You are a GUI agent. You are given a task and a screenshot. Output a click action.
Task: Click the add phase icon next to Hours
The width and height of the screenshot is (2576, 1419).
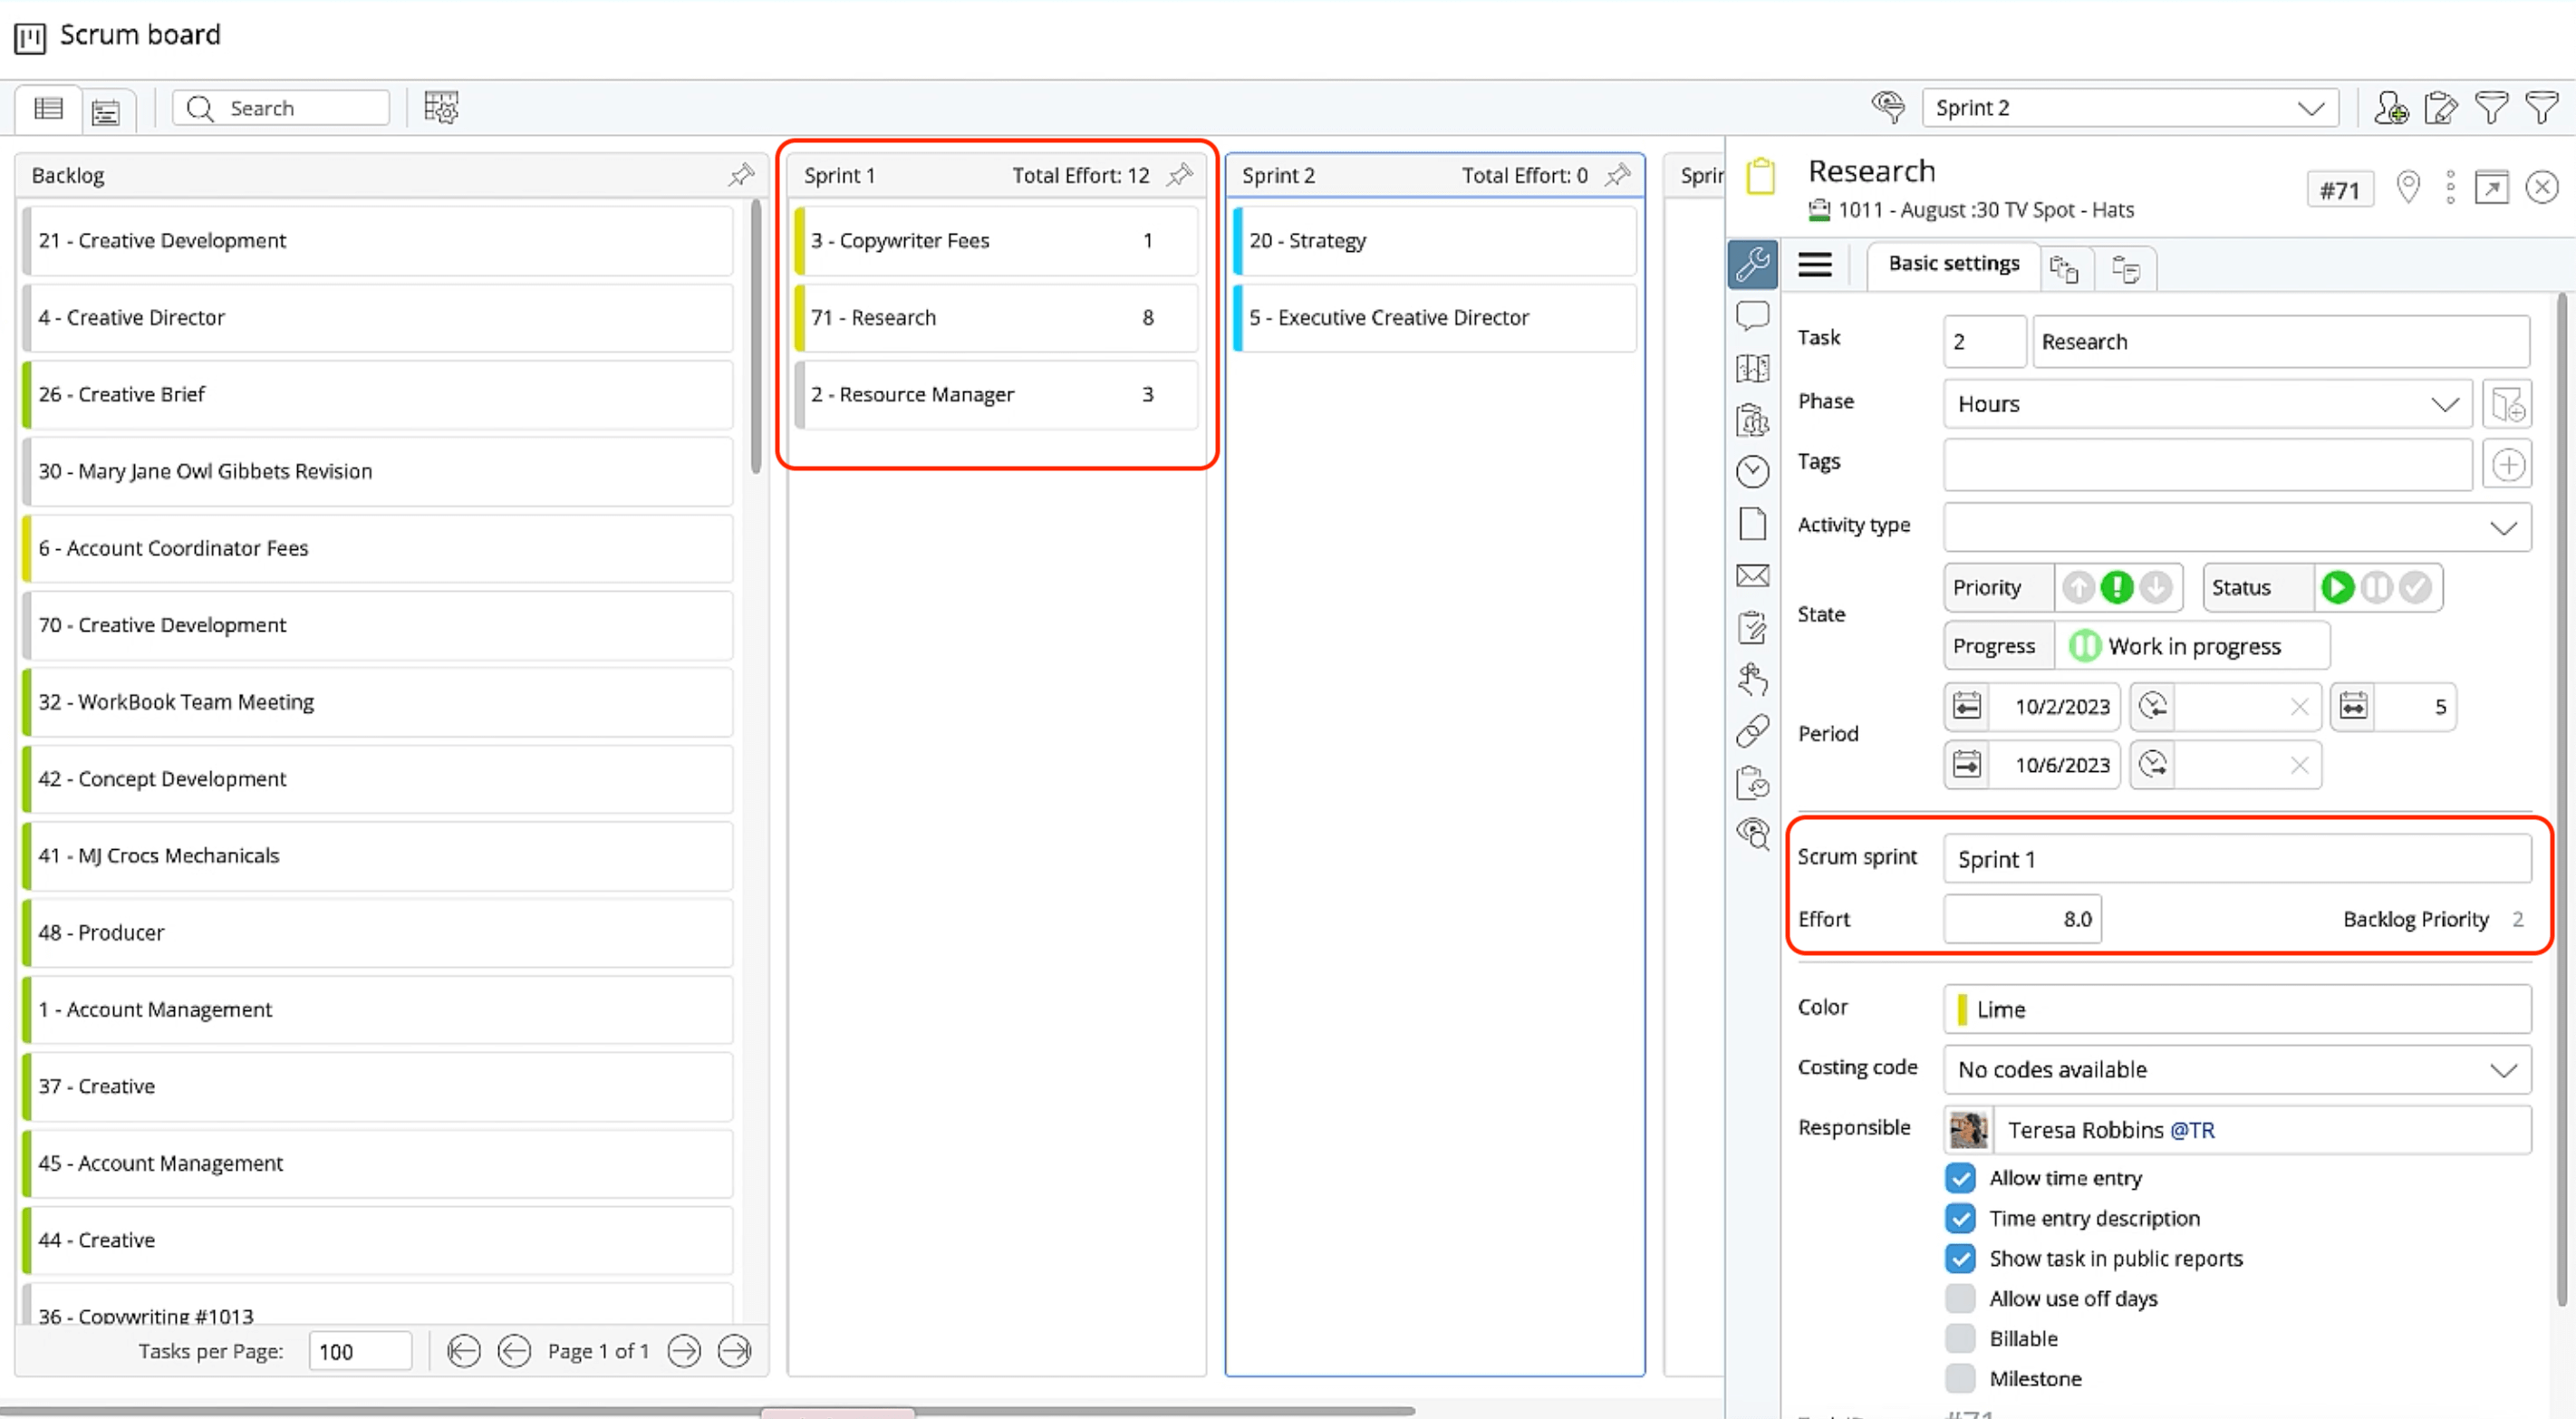(x=2508, y=405)
